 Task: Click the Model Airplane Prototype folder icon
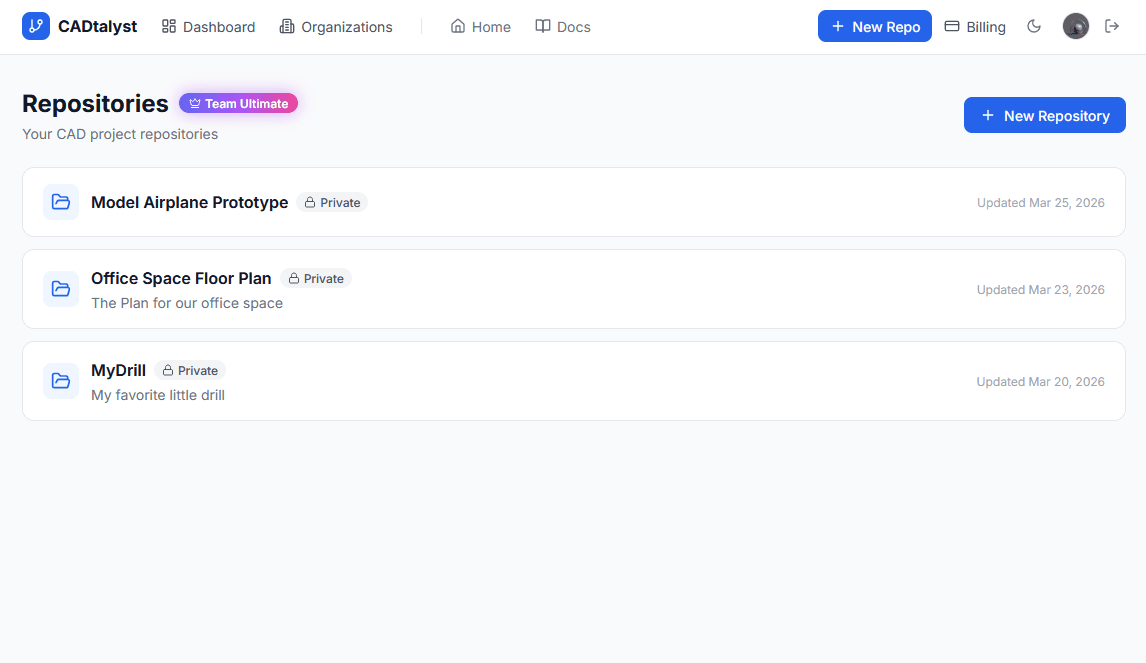(60, 201)
